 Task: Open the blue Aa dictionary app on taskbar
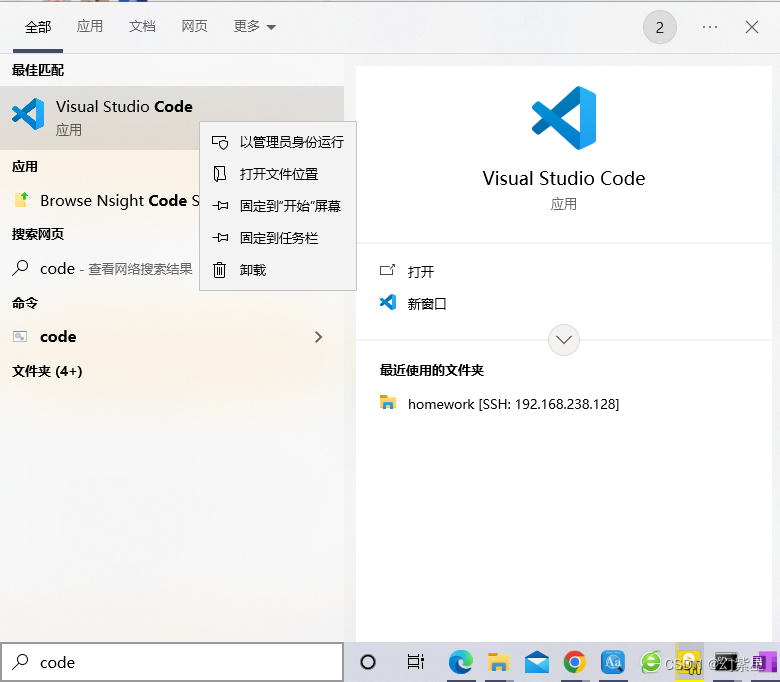(613, 663)
